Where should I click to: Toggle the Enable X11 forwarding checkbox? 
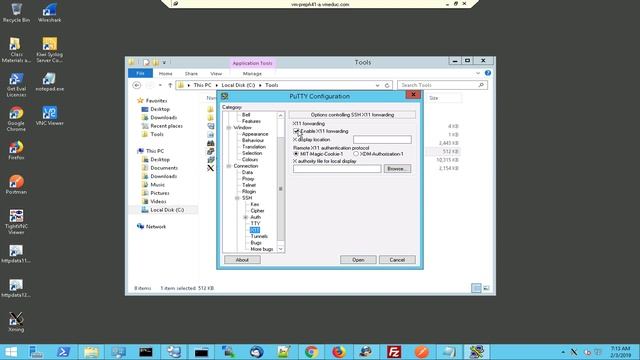click(x=296, y=131)
